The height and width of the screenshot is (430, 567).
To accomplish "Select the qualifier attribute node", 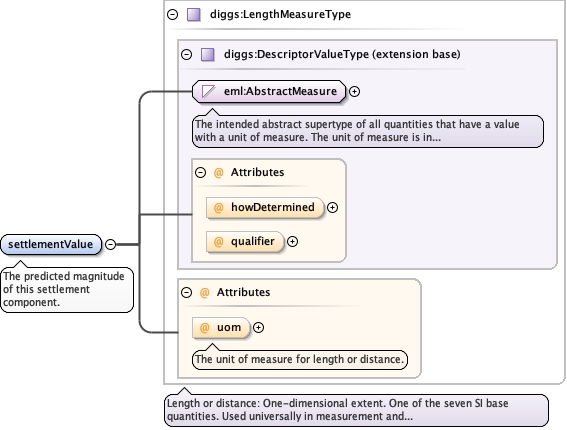I will (245, 242).
